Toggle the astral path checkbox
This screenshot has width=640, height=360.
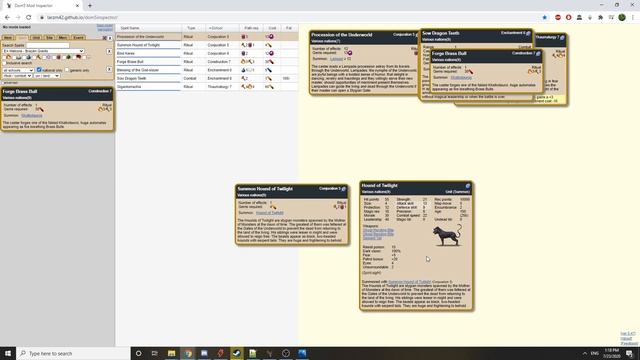tap(44, 57)
